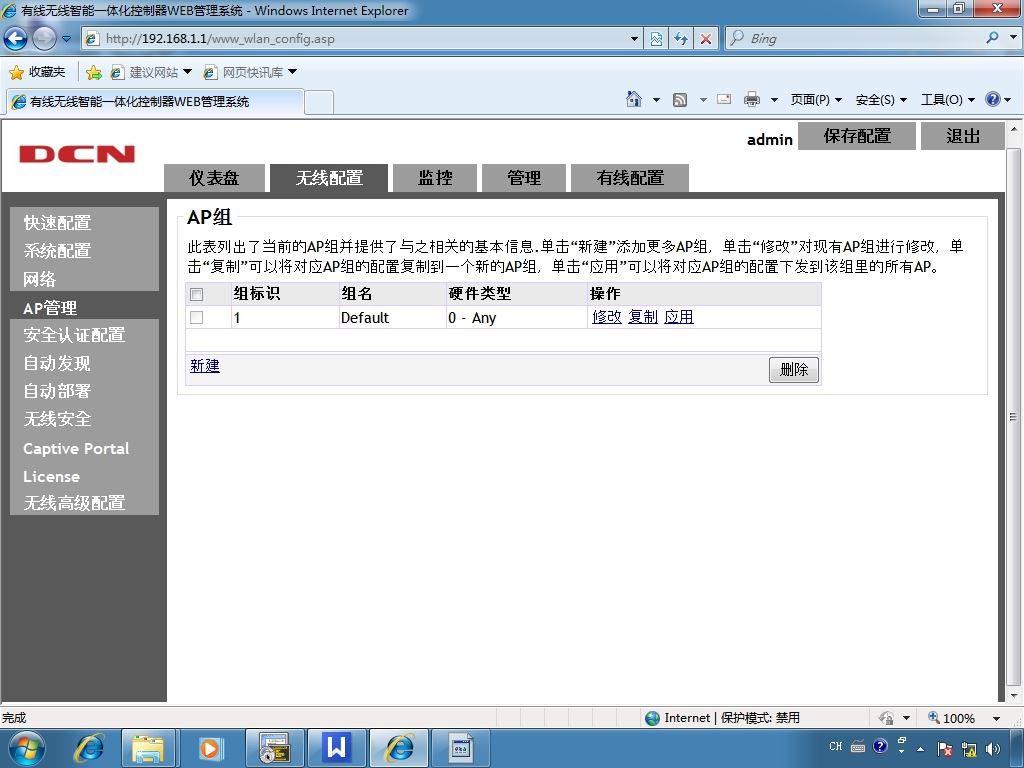
Task: Open the Windows Start orb
Action: click(26, 748)
